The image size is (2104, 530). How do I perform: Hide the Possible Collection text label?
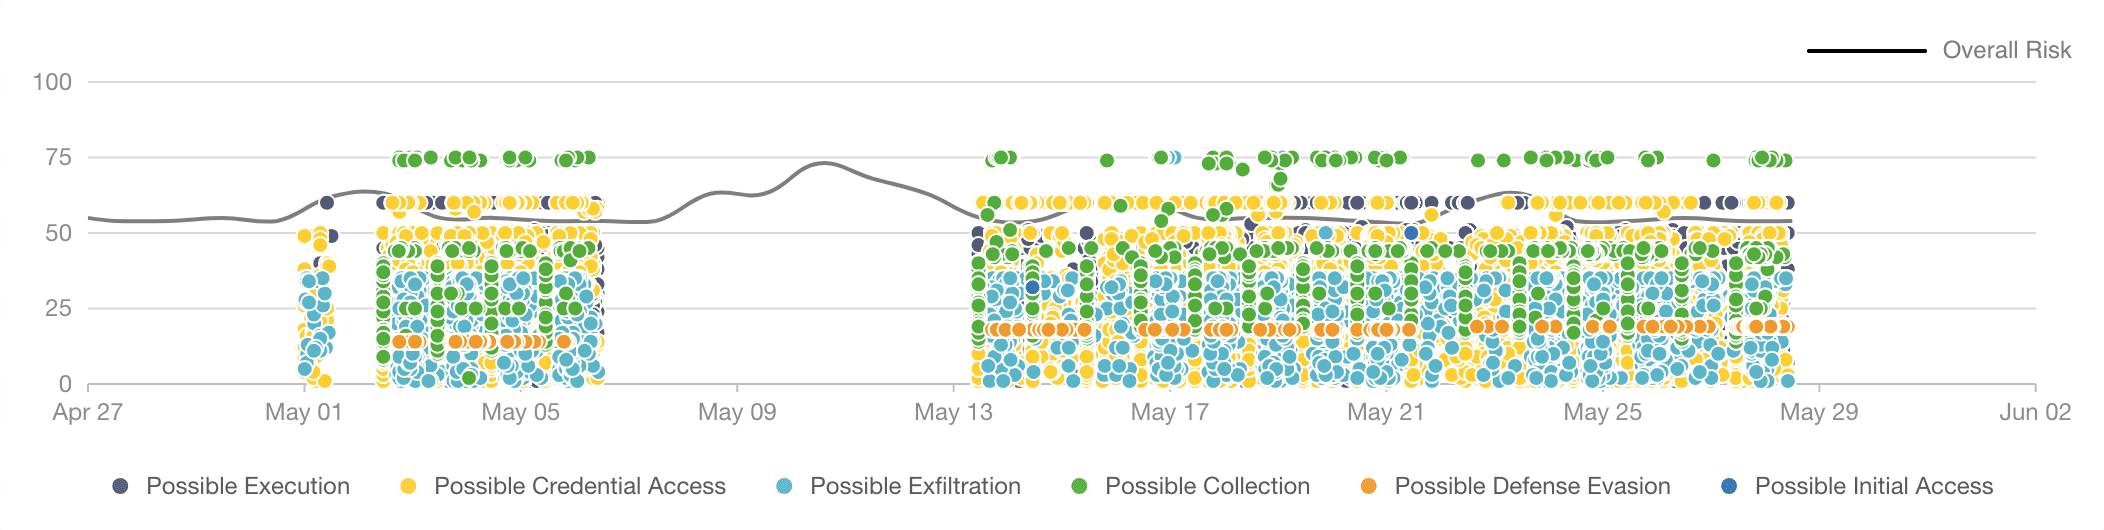point(1207,486)
